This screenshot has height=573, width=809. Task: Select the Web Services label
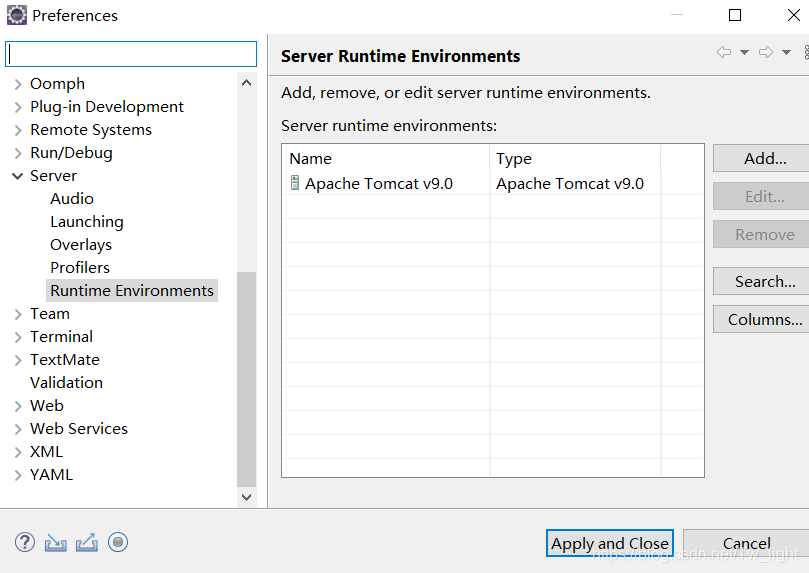click(78, 429)
